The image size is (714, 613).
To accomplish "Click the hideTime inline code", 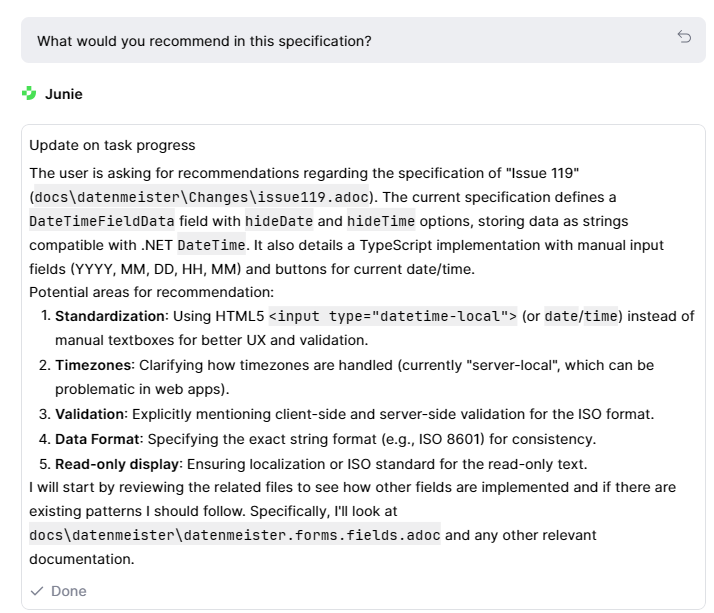I will (x=381, y=221).
